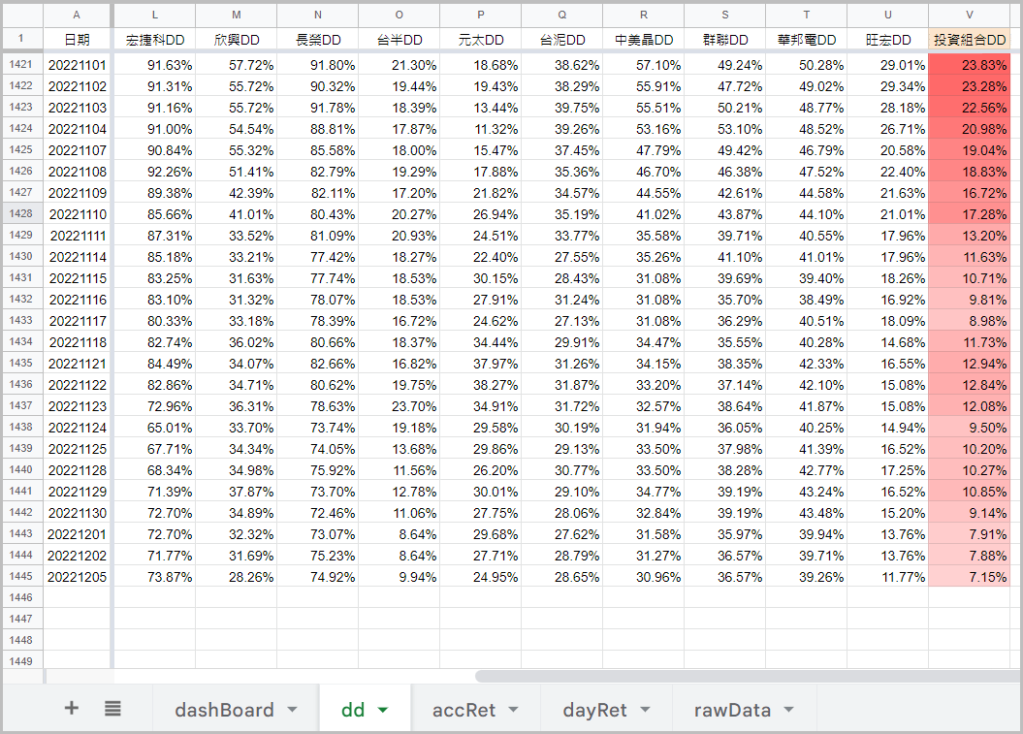This screenshot has width=1023, height=734.
Task: Select the 台半DD header cell
Action: pos(399,39)
